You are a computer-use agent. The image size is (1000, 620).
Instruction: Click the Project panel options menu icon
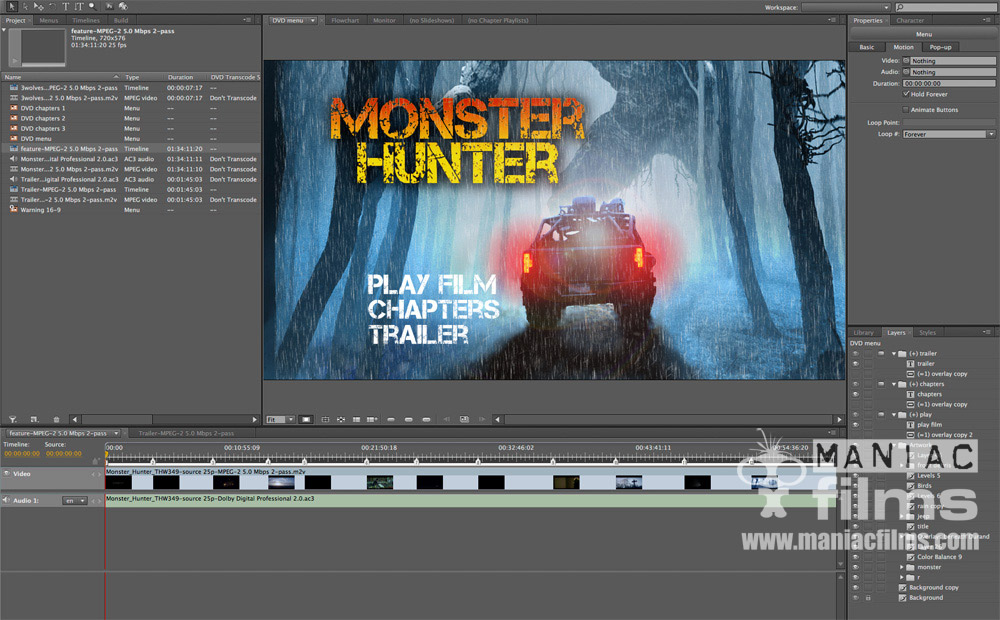(247, 20)
